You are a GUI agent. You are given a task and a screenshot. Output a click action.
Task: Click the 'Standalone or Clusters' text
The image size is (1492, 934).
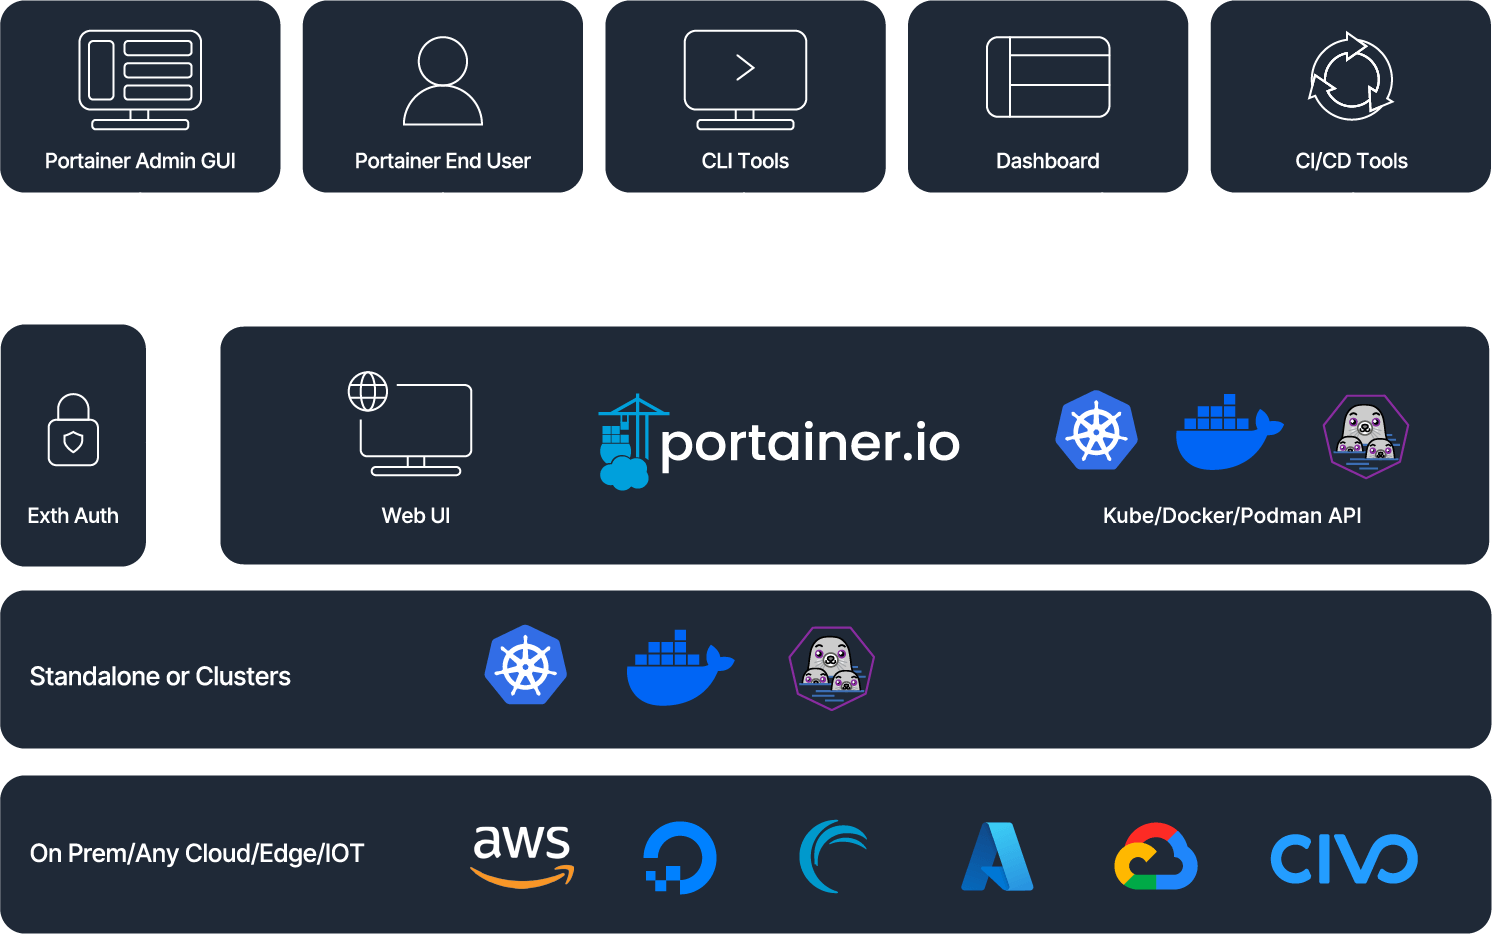coord(160,677)
